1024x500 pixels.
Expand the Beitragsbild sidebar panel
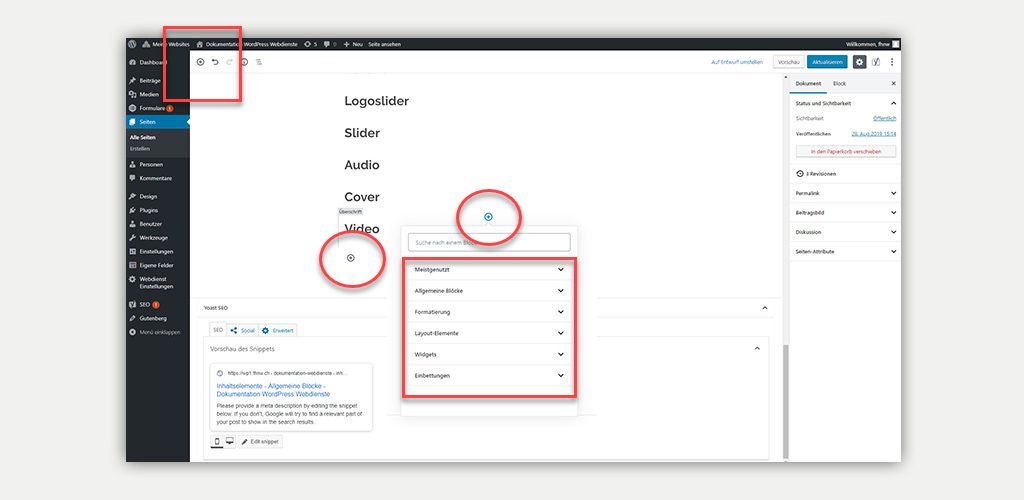(845, 212)
